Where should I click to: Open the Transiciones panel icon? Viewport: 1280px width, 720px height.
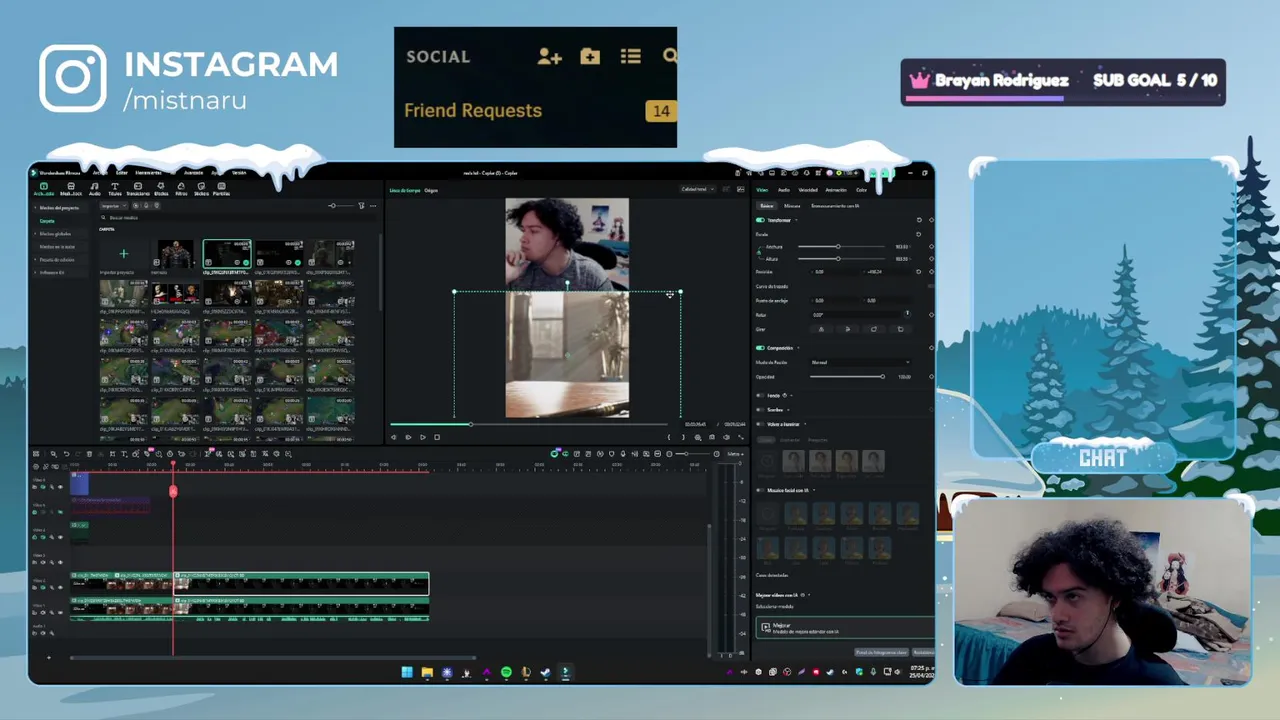point(138,188)
